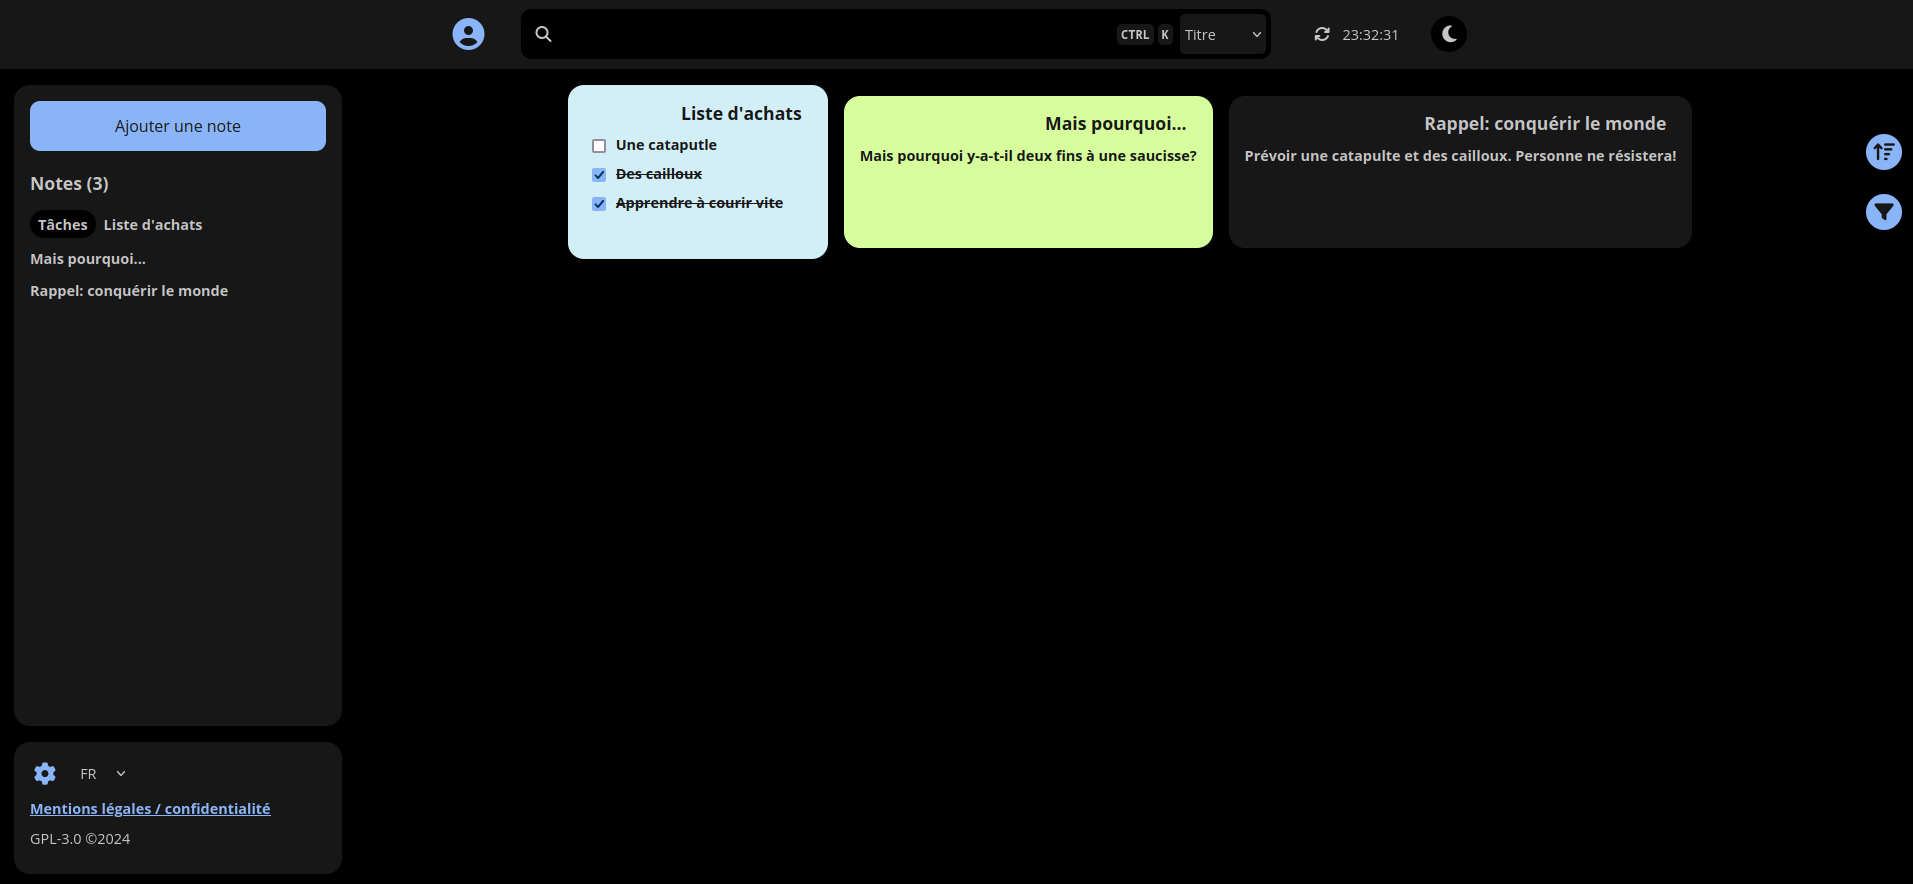This screenshot has height=884, width=1913.
Task: Click the Tâches badge in sidebar
Action: pyautogui.click(x=63, y=225)
